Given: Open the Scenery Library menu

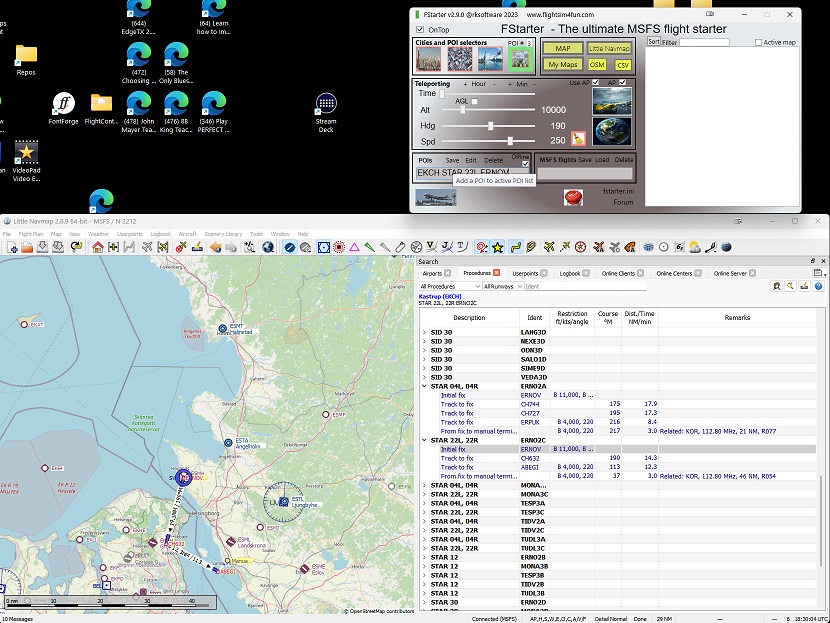Looking at the screenshot, I should (x=223, y=233).
